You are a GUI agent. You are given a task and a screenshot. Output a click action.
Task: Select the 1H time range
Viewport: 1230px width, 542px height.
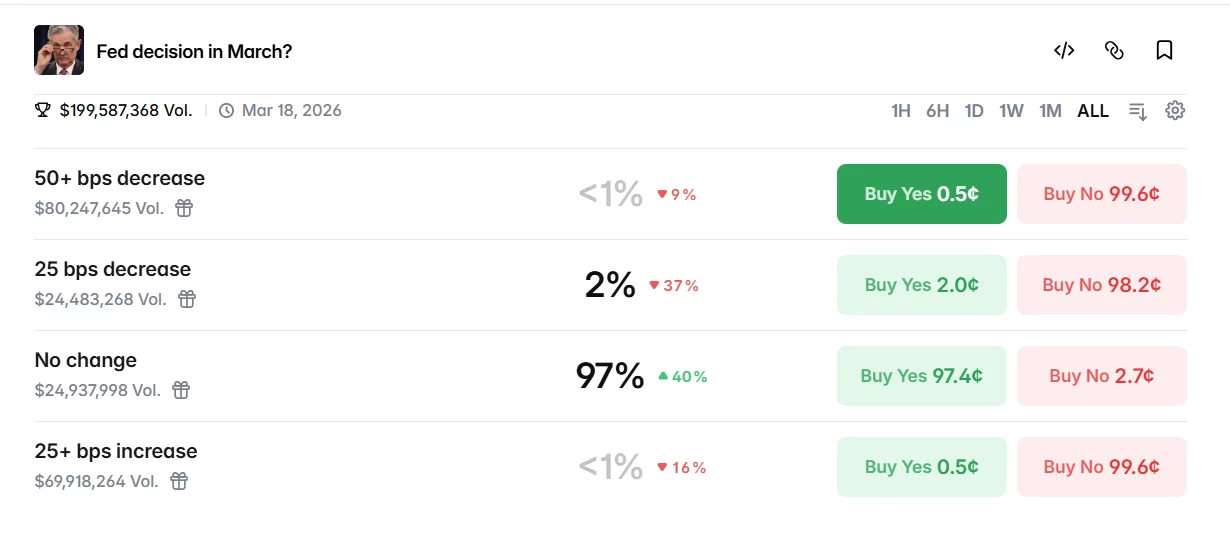click(900, 111)
